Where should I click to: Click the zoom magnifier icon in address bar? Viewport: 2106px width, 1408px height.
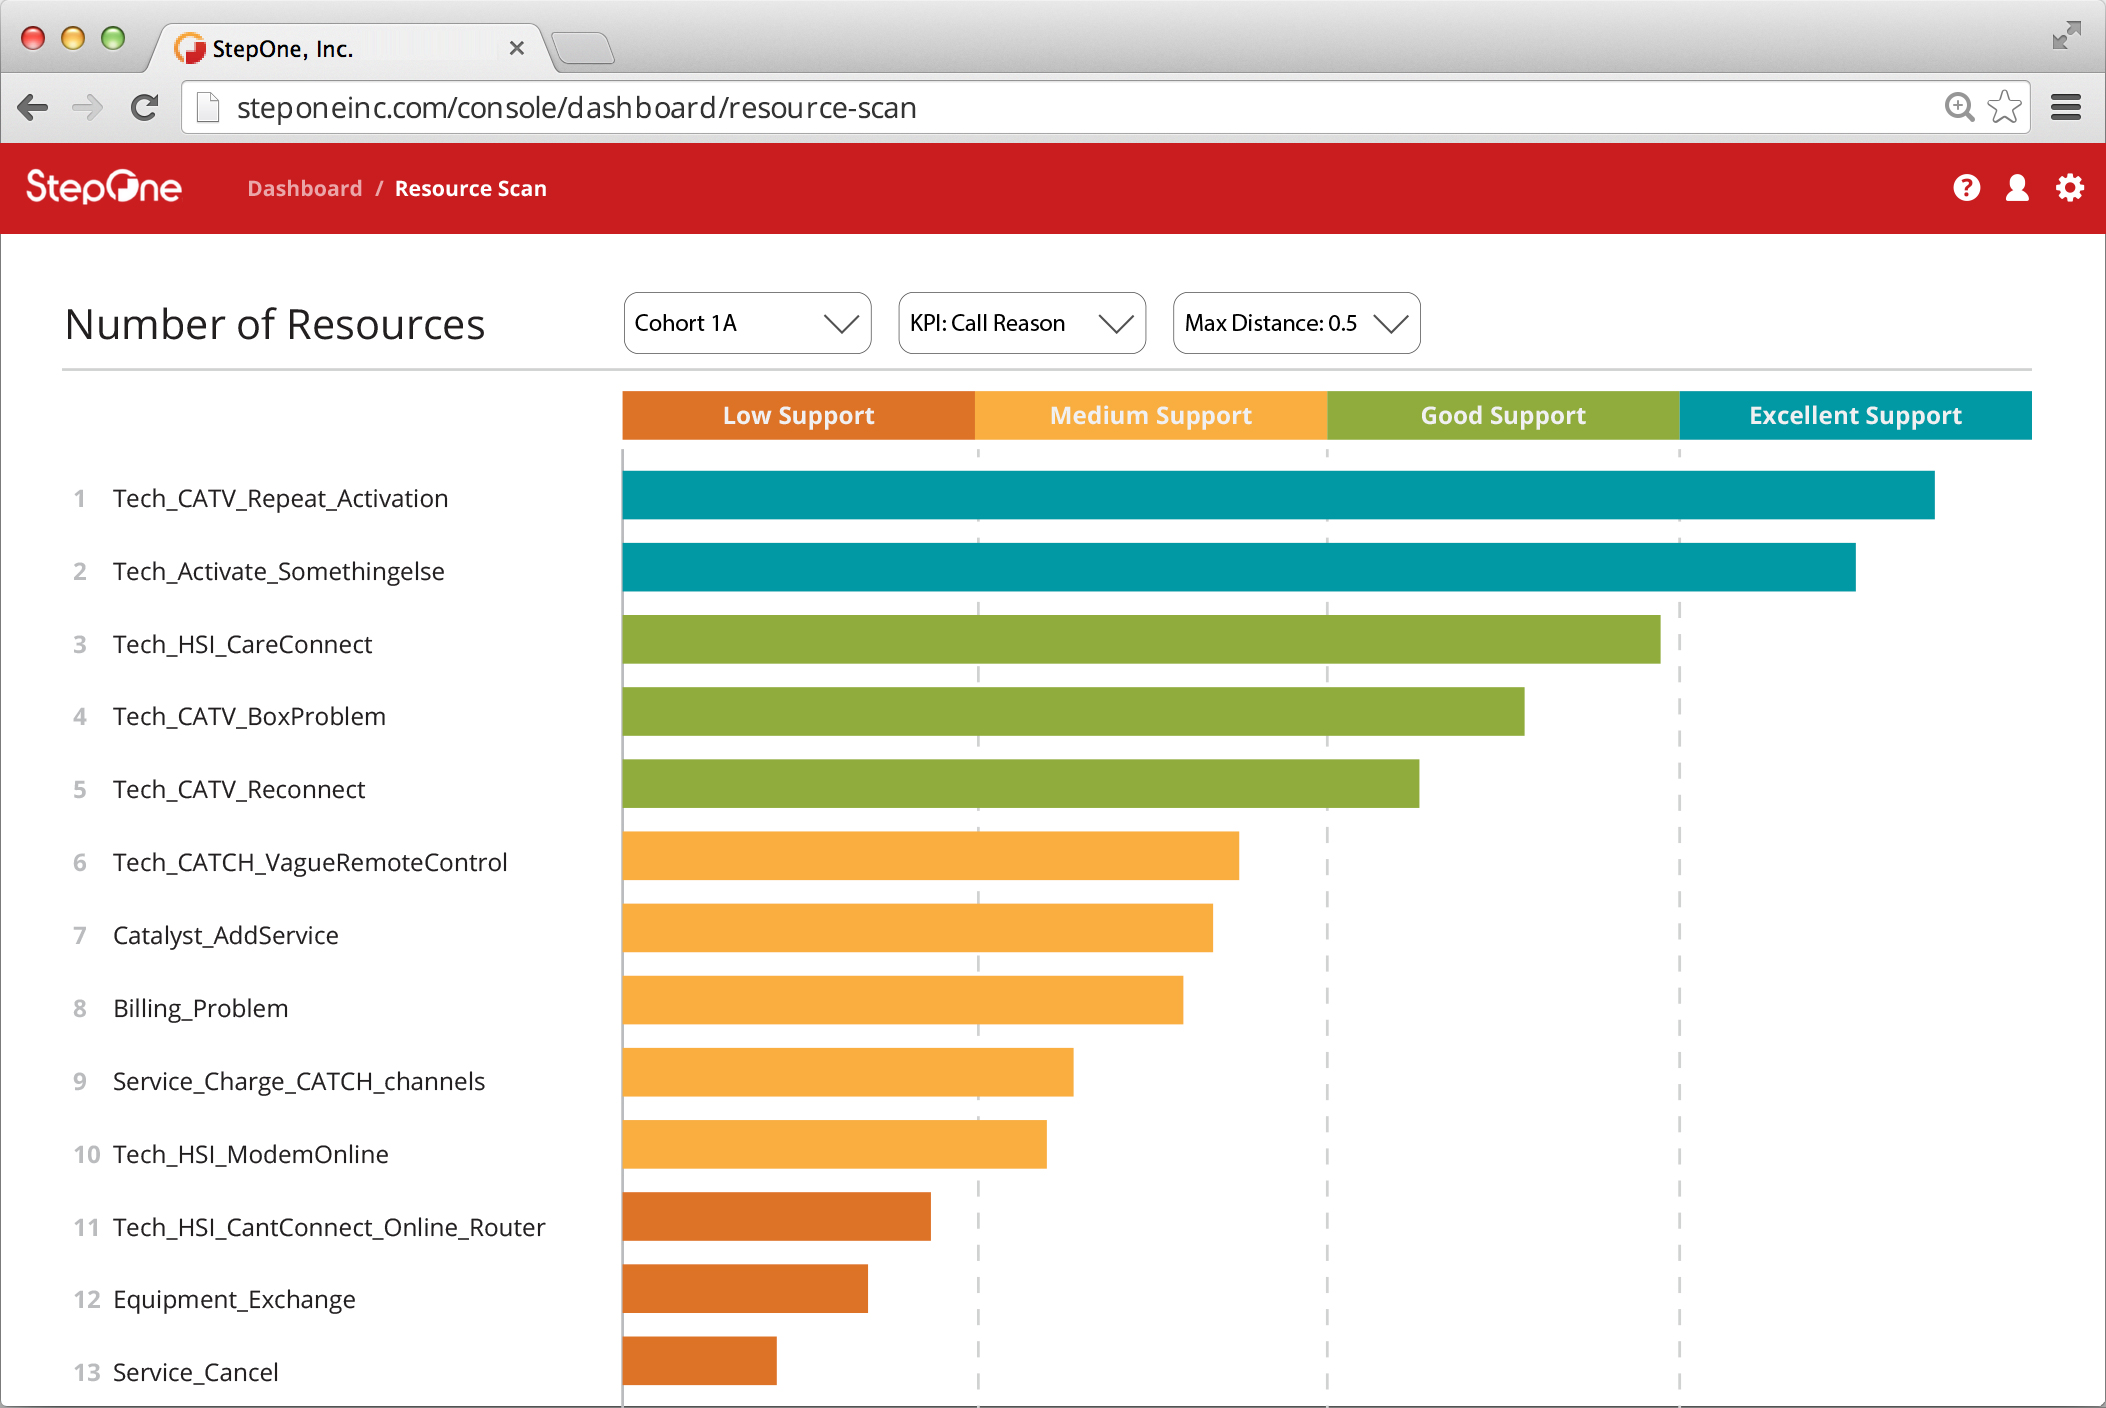coord(1959,107)
